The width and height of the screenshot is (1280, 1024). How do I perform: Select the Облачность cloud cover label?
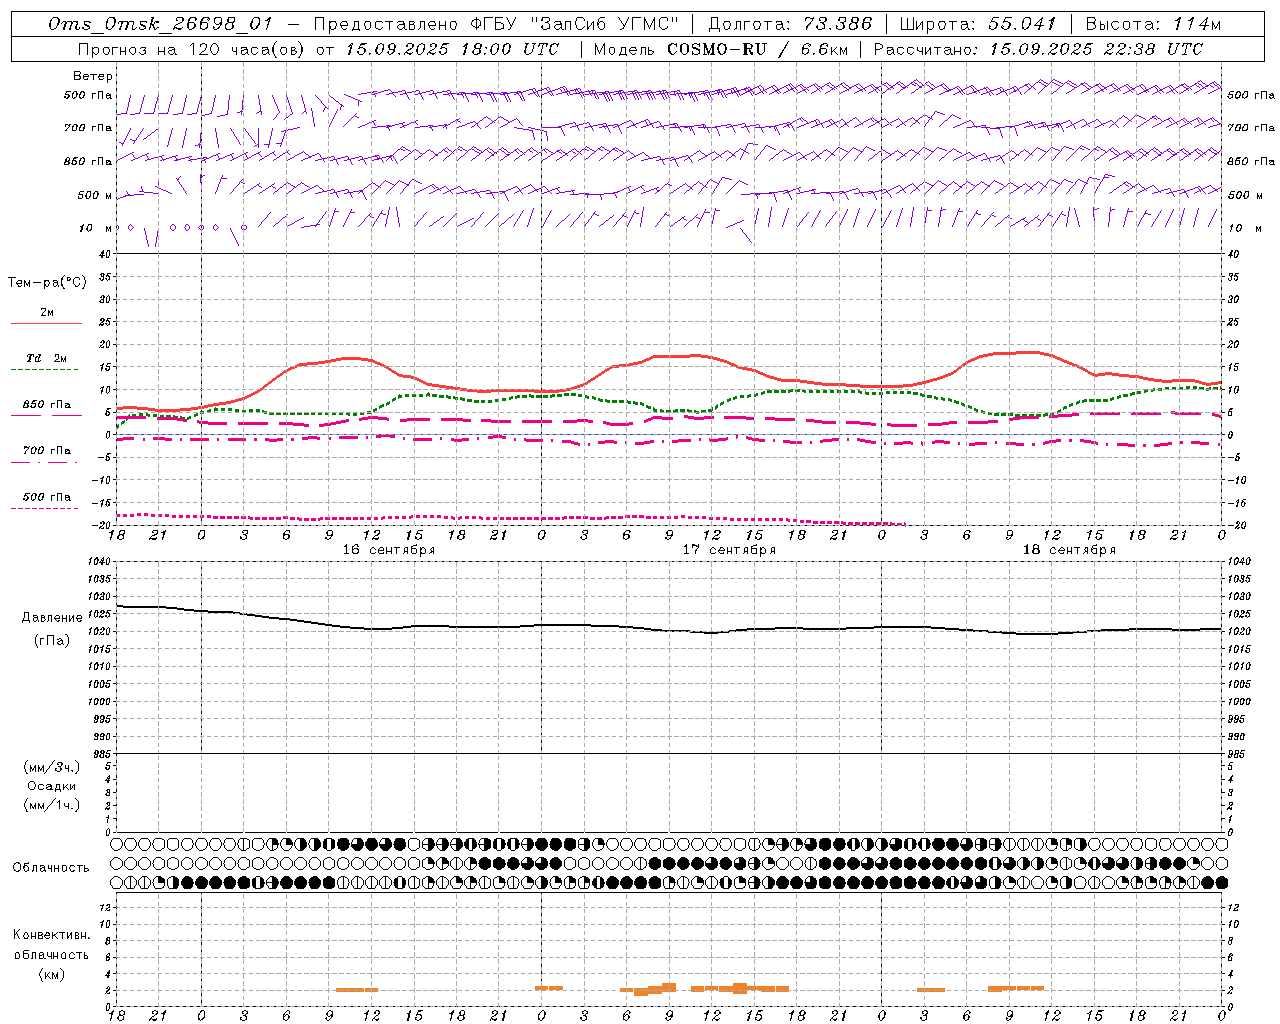coord(51,867)
